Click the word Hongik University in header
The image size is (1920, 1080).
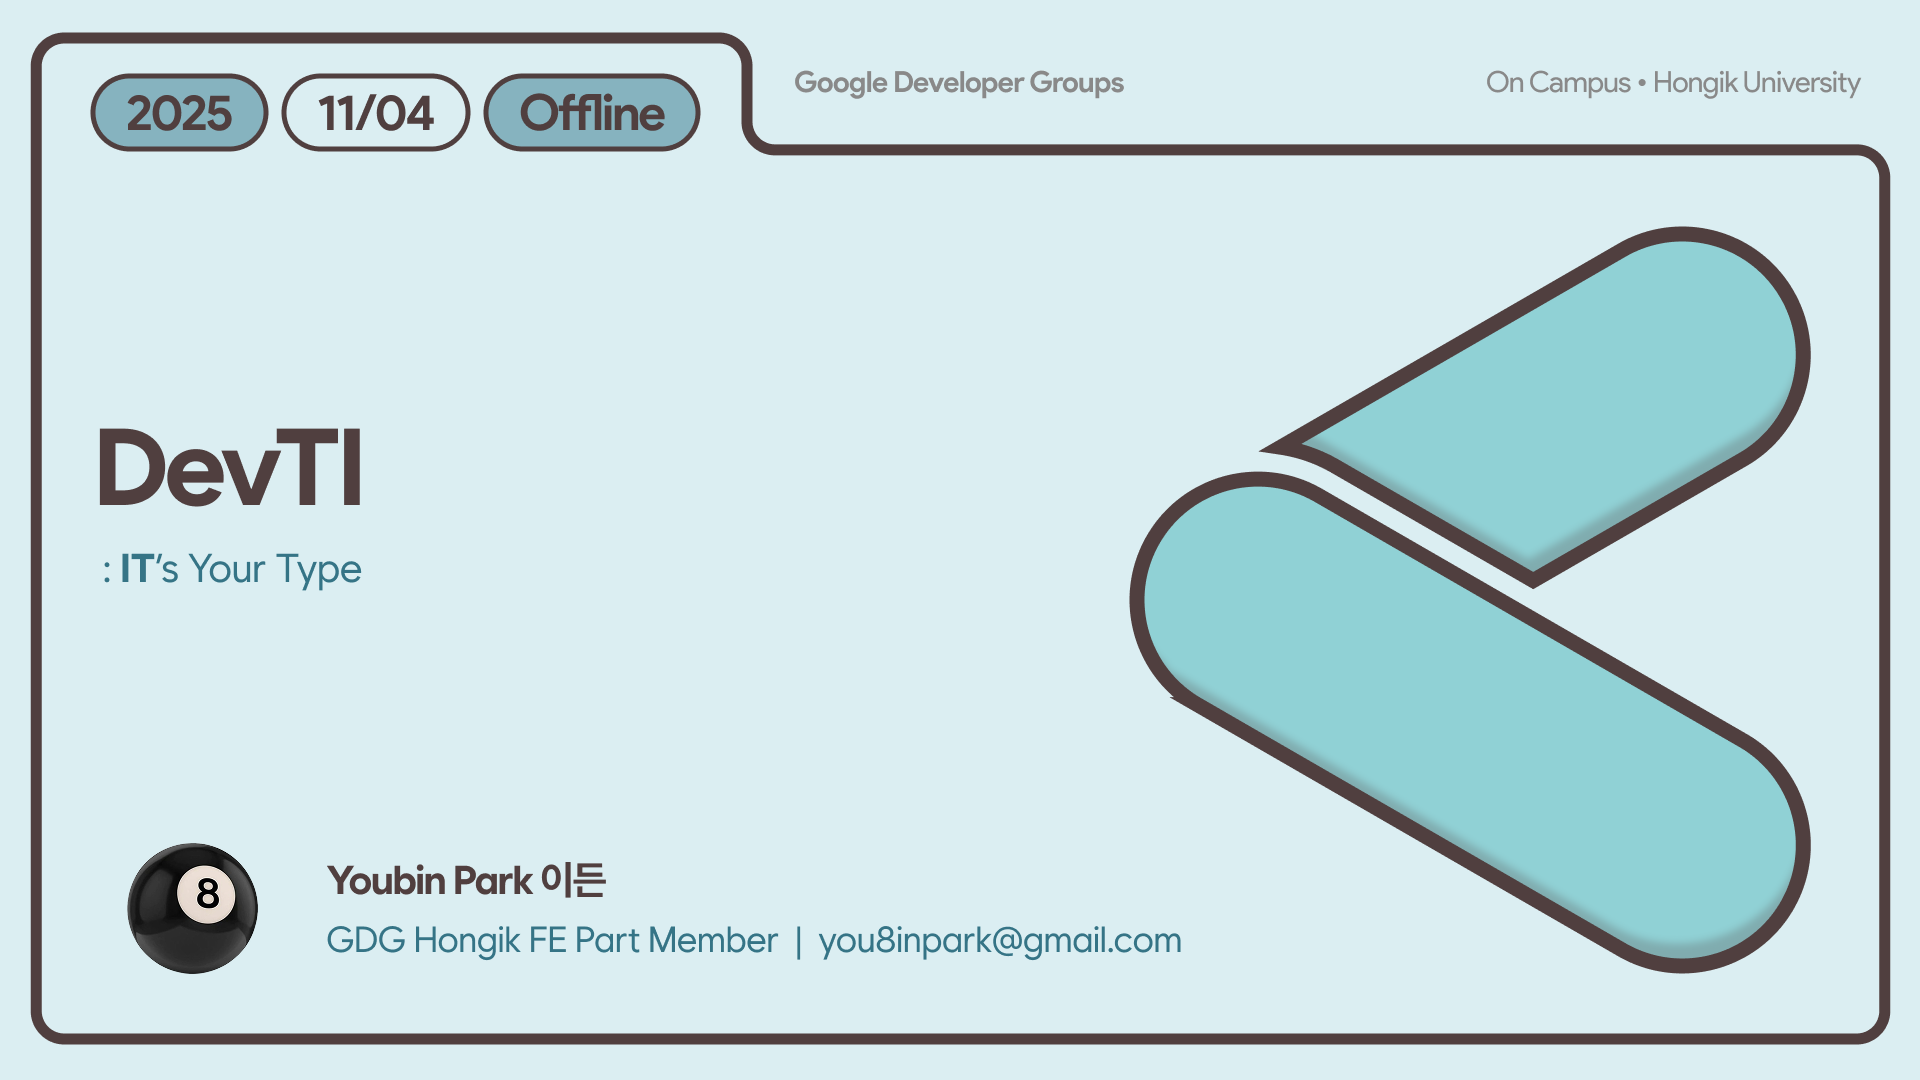[x=1756, y=83]
